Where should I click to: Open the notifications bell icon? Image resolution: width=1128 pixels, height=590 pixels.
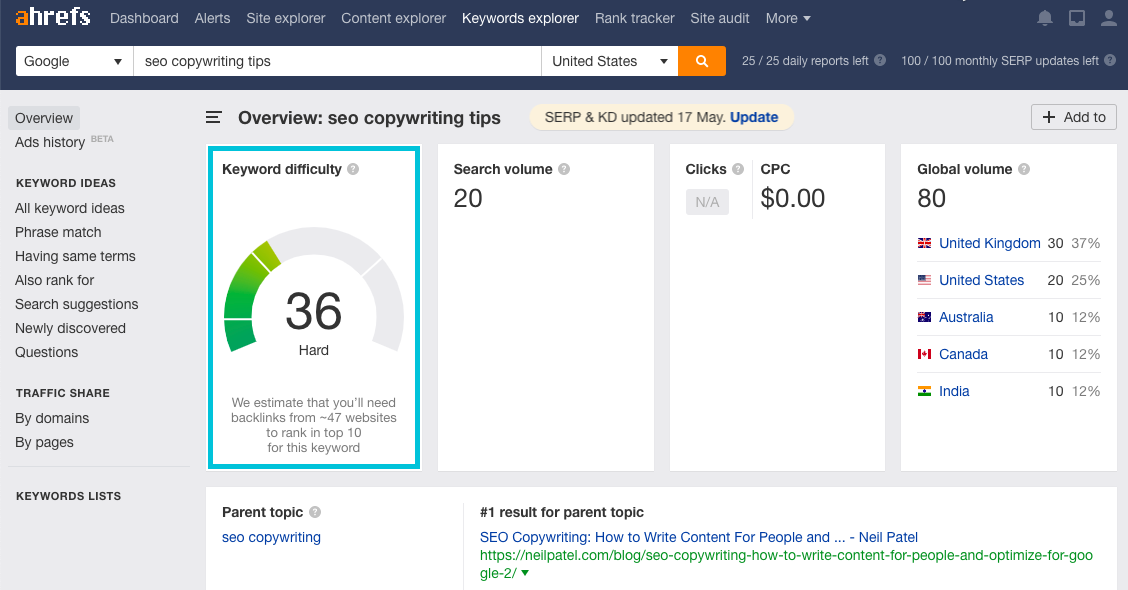coord(1045,18)
